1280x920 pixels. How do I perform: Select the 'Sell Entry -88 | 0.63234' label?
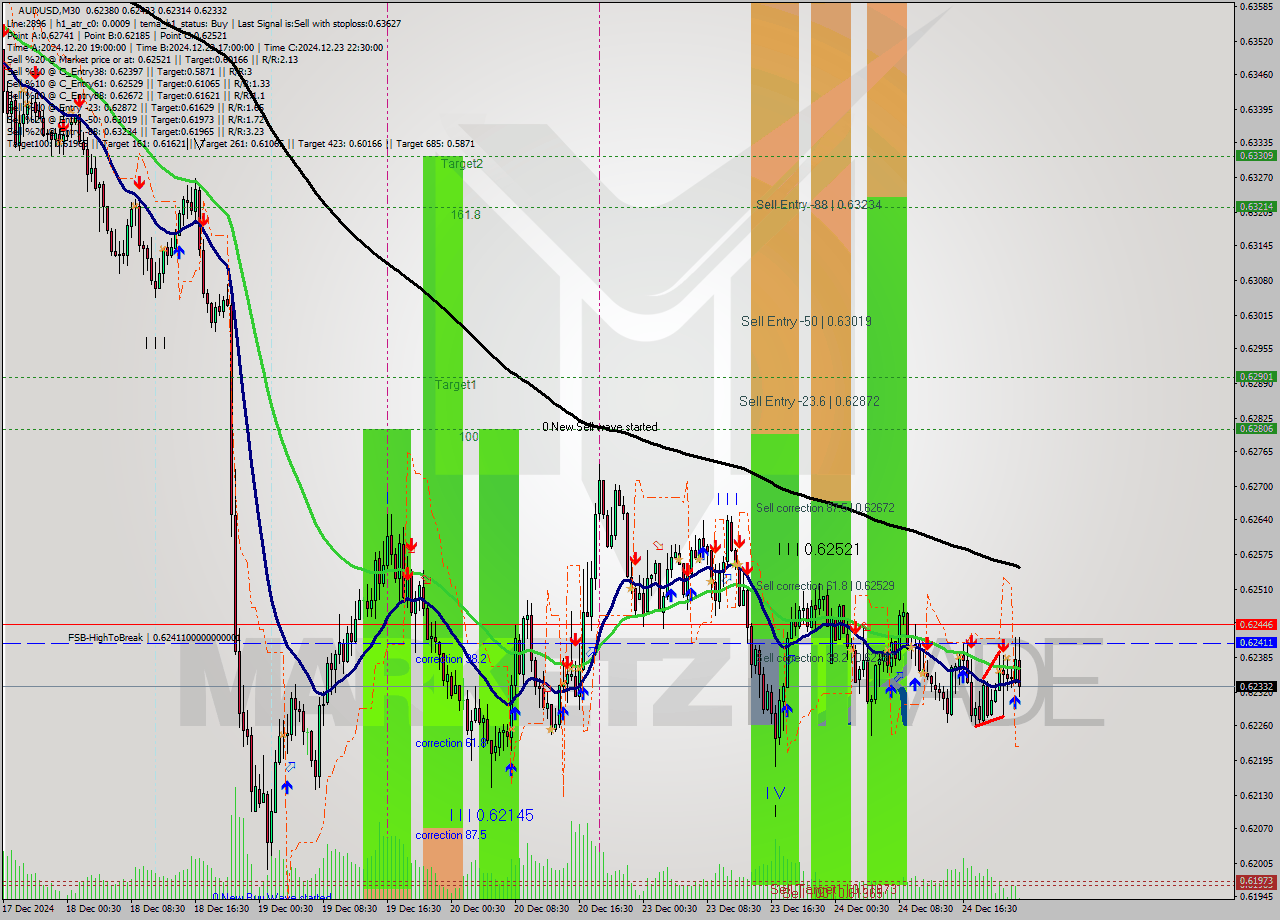pos(819,204)
